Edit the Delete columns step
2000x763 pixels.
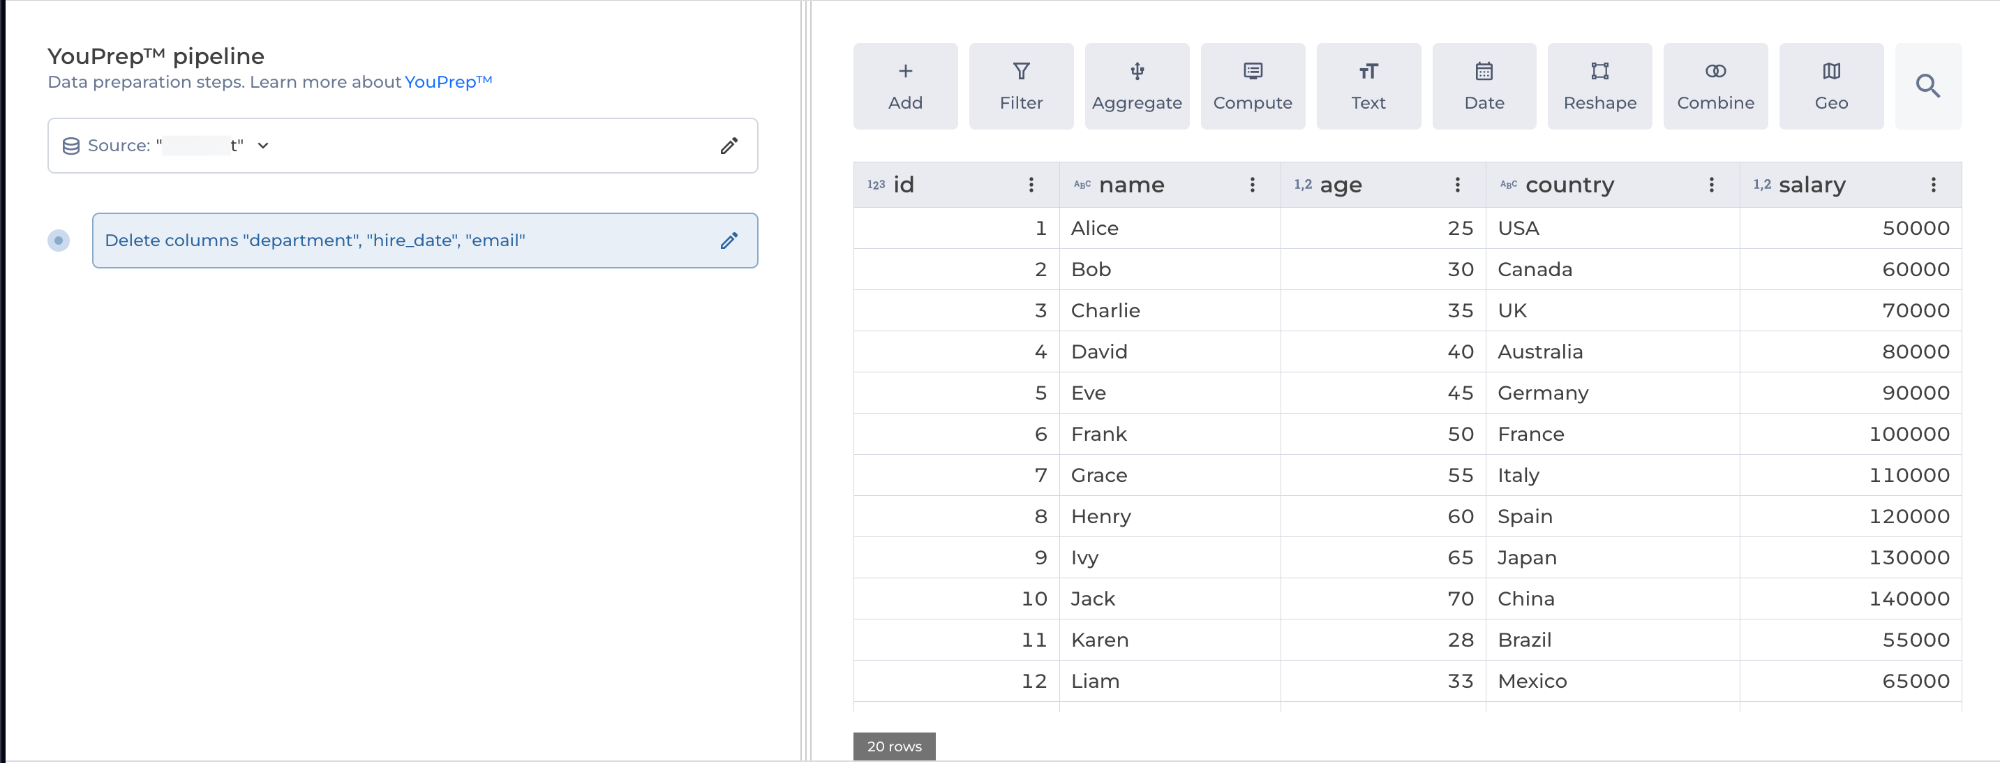(x=729, y=241)
